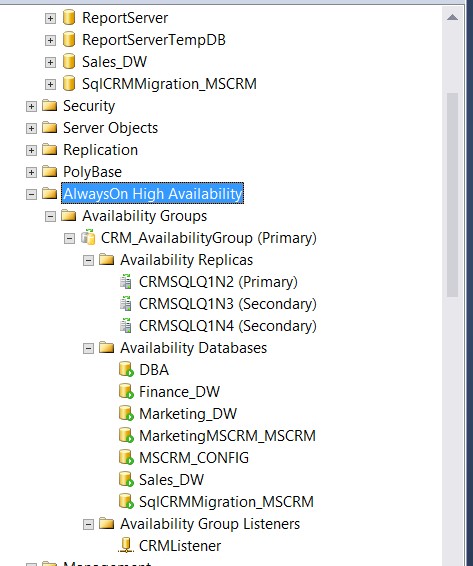Click scrollbar track below the thumb
Image resolution: width=473 pixels, height=566 pixels.
(452, 430)
